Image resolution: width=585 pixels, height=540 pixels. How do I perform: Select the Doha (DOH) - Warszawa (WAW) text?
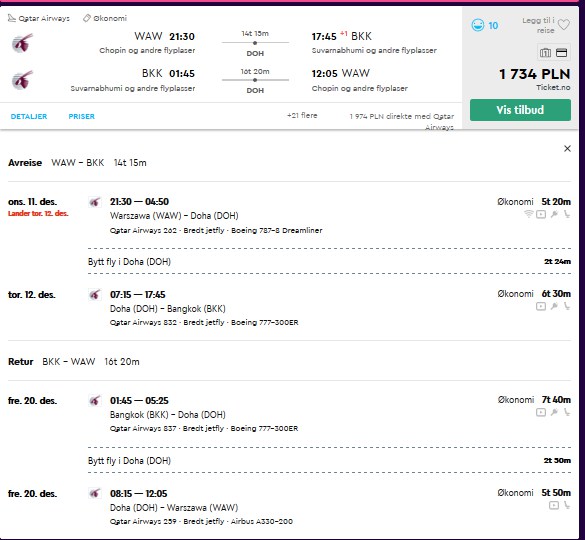point(174,508)
